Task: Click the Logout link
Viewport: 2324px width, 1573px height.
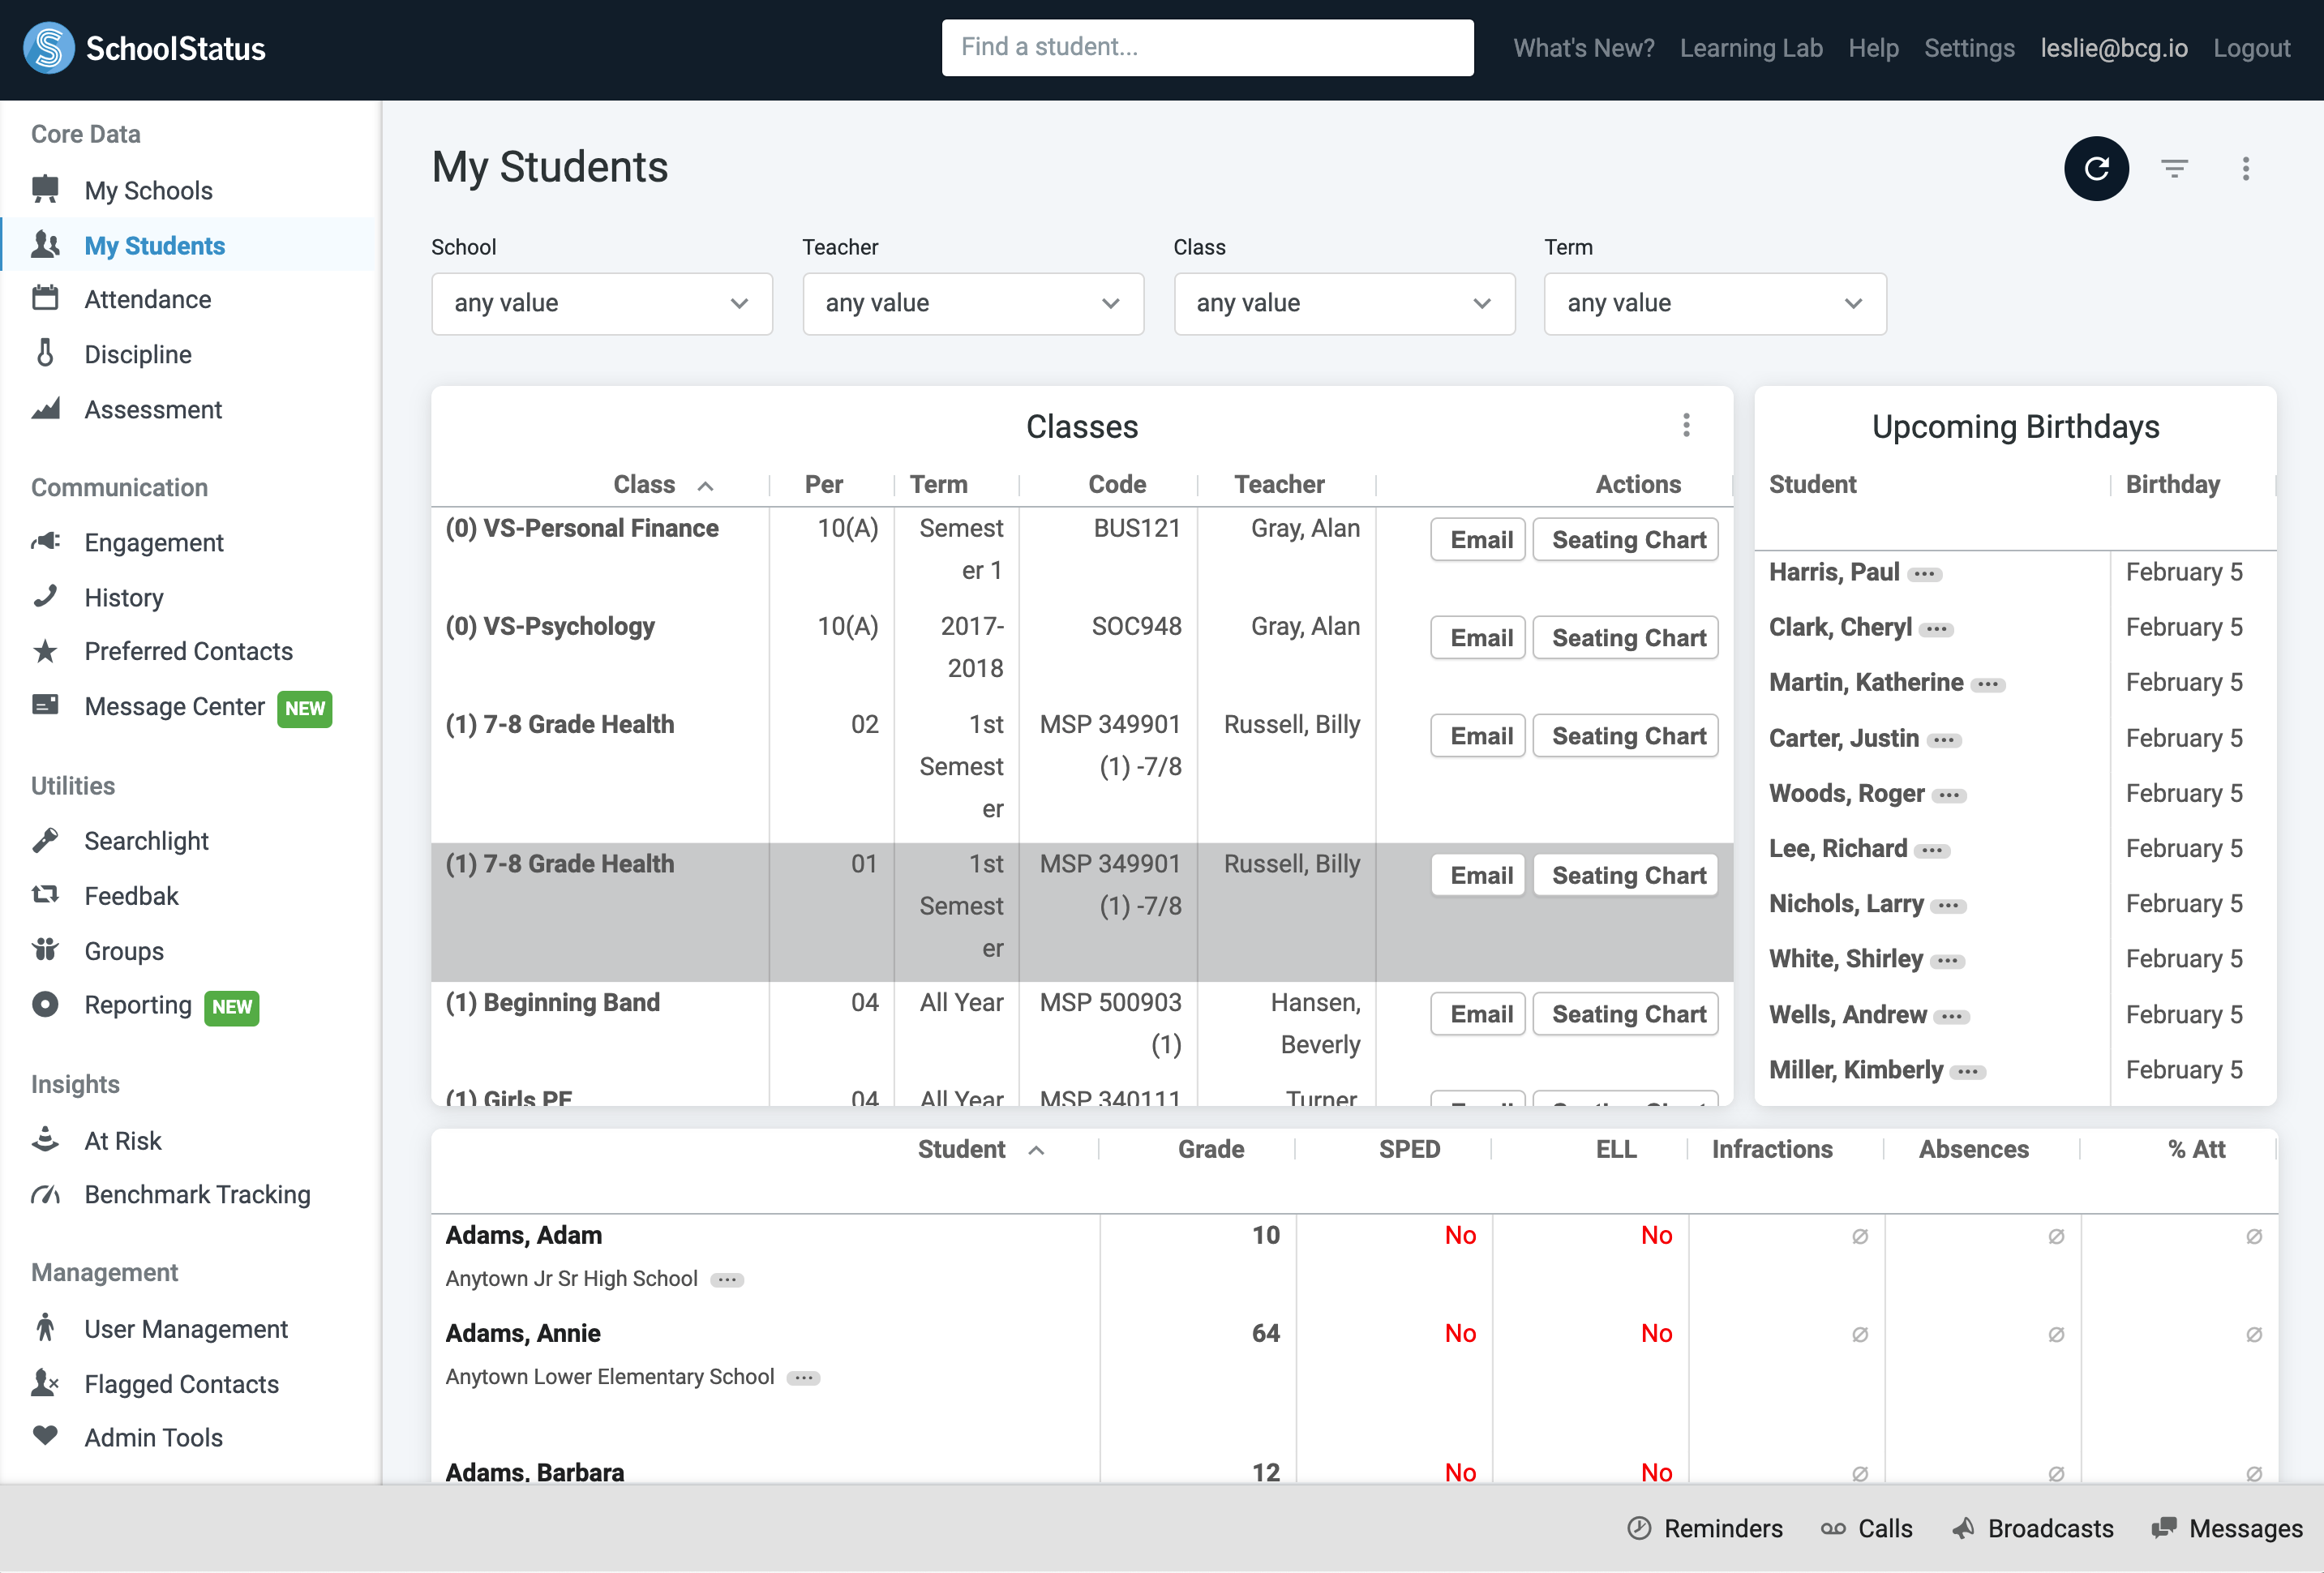Action: (x=2251, y=48)
